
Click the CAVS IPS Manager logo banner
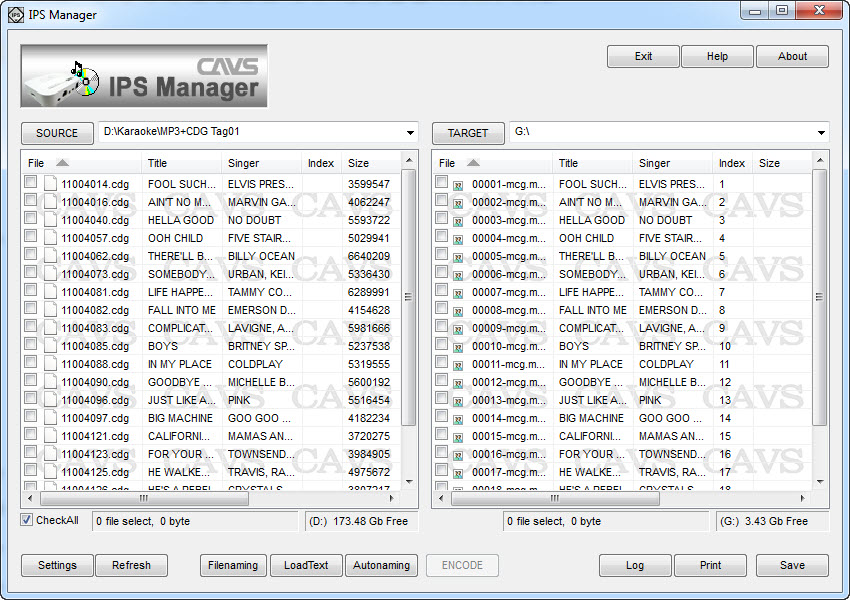click(144, 76)
